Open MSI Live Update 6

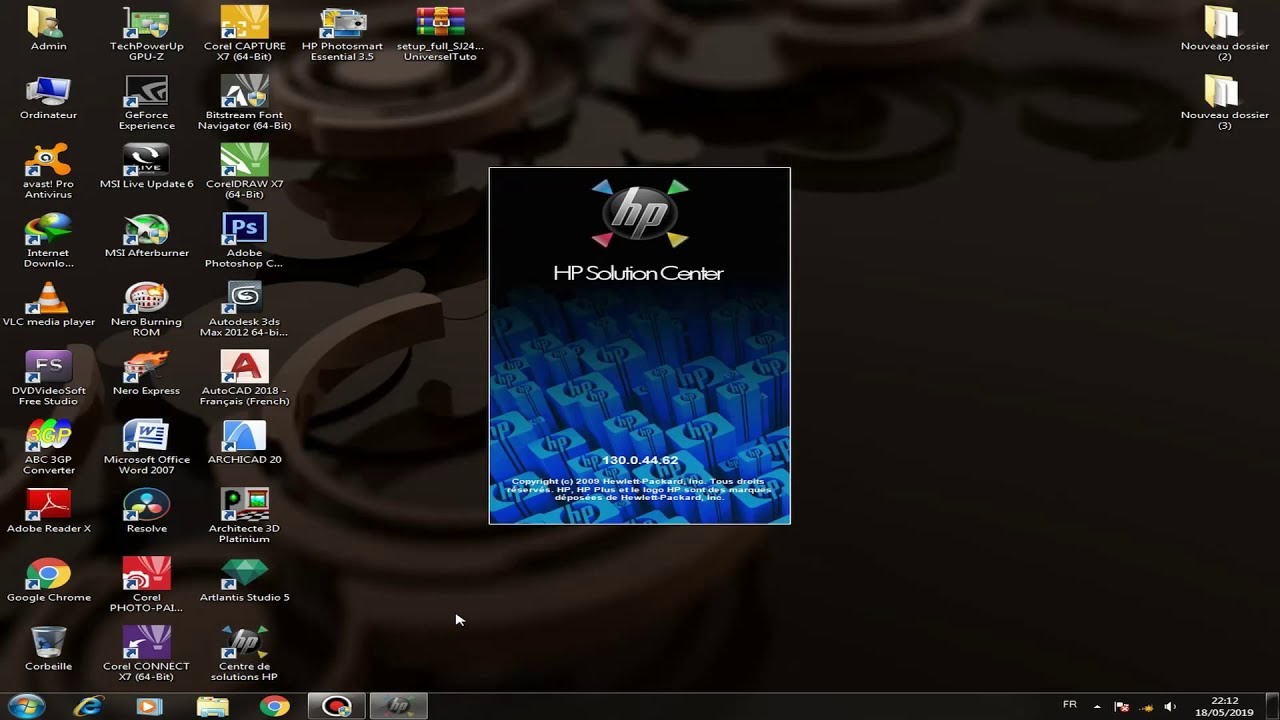click(x=146, y=167)
